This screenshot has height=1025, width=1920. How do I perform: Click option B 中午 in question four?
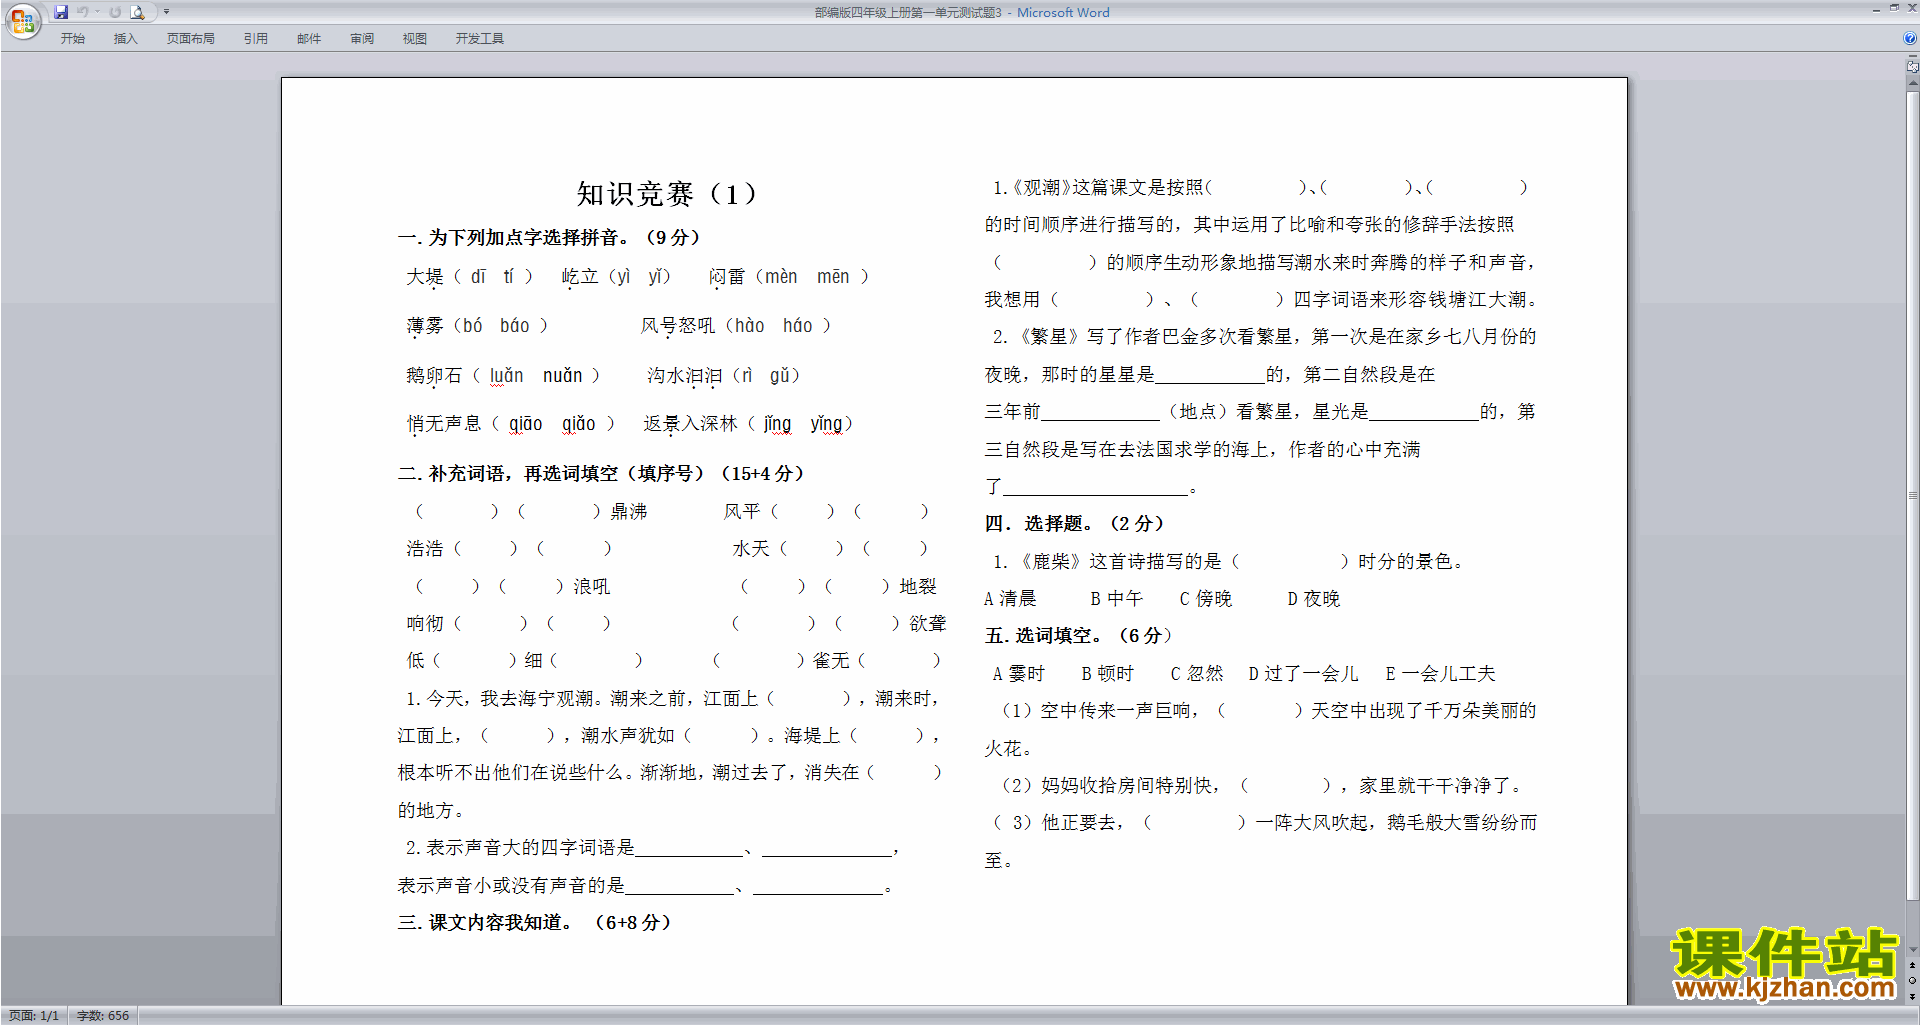pyautogui.click(x=1116, y=598)
